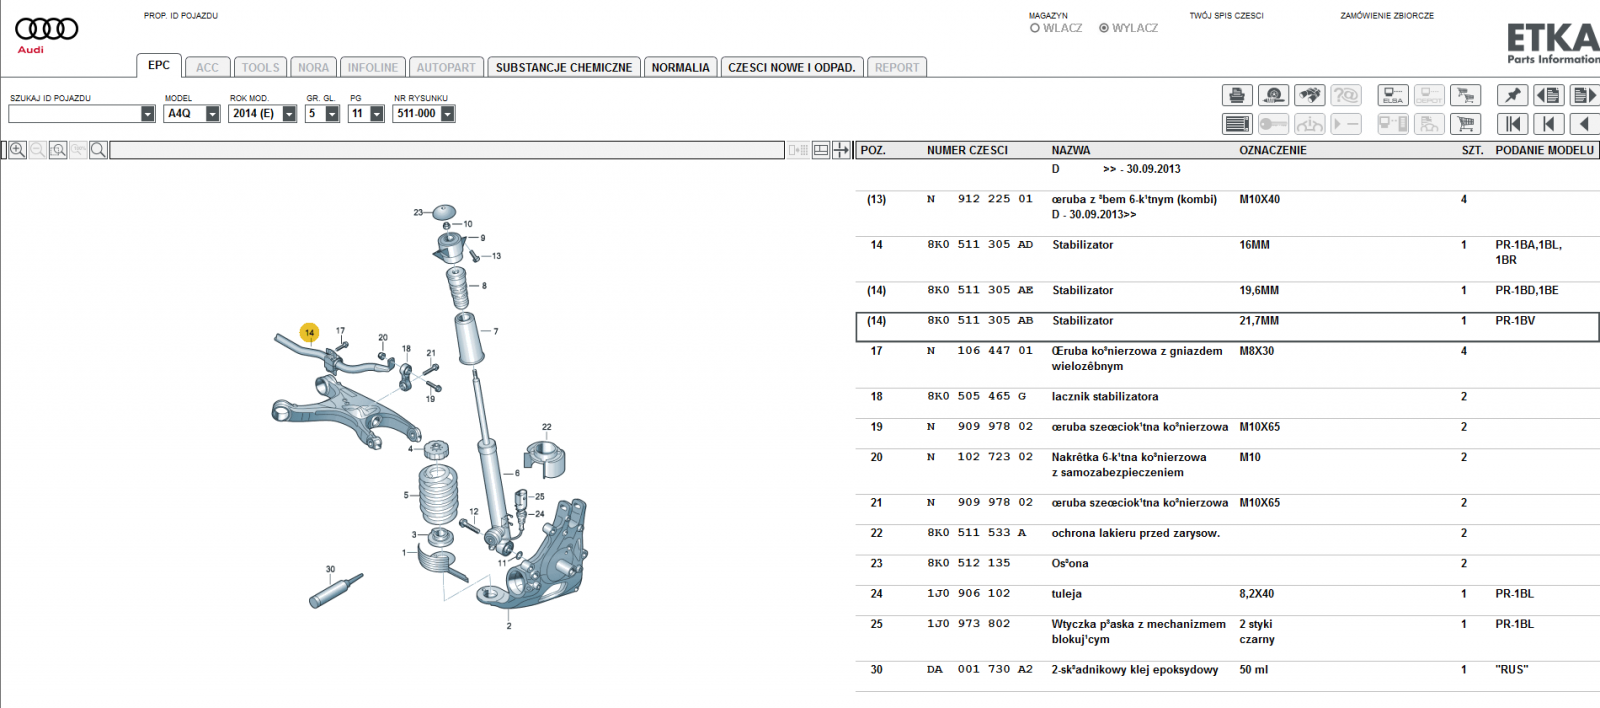The height and width of the screenshot is (708, 1600).
Task: Open the ELSA link icon
Action: click(x=1393, y=95)
